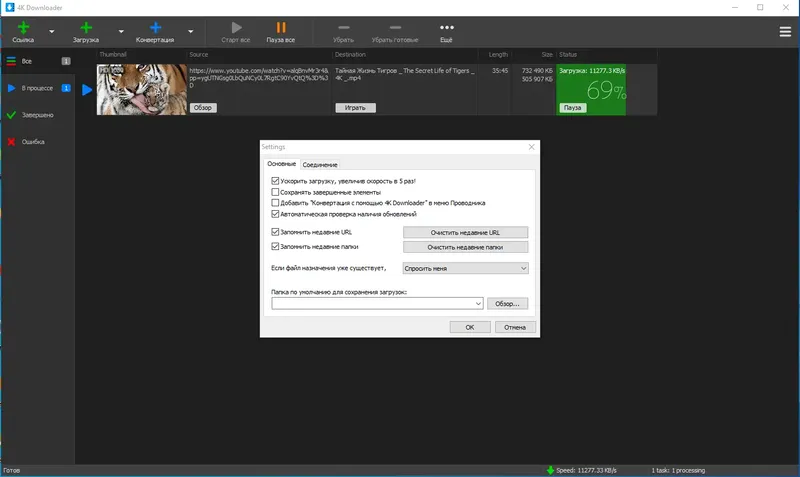Enable Сохранять завершенные элементы checkbox
This screenshot has width=800, height=477.
[x=275, y=192]
